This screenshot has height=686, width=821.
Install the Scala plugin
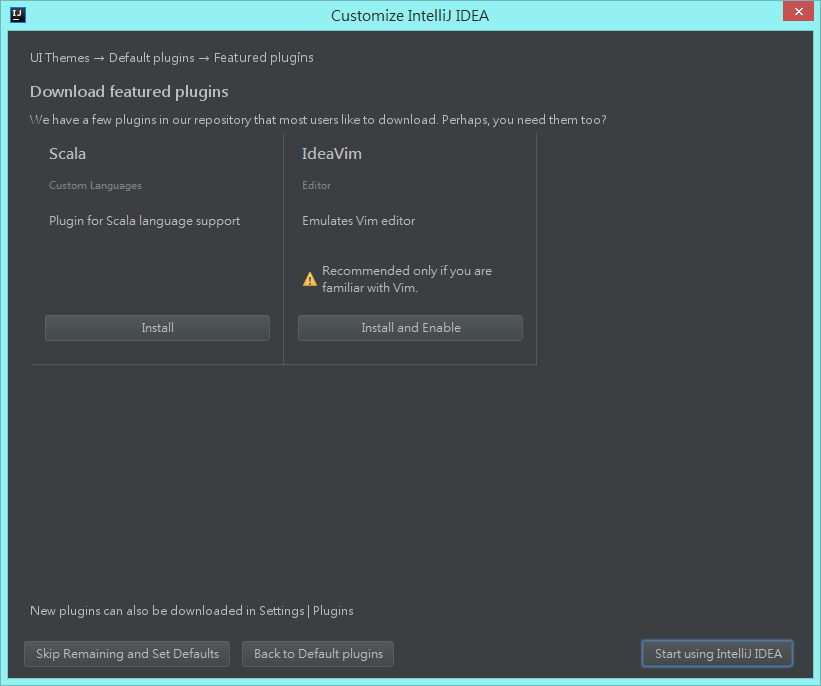coord(157,328)
